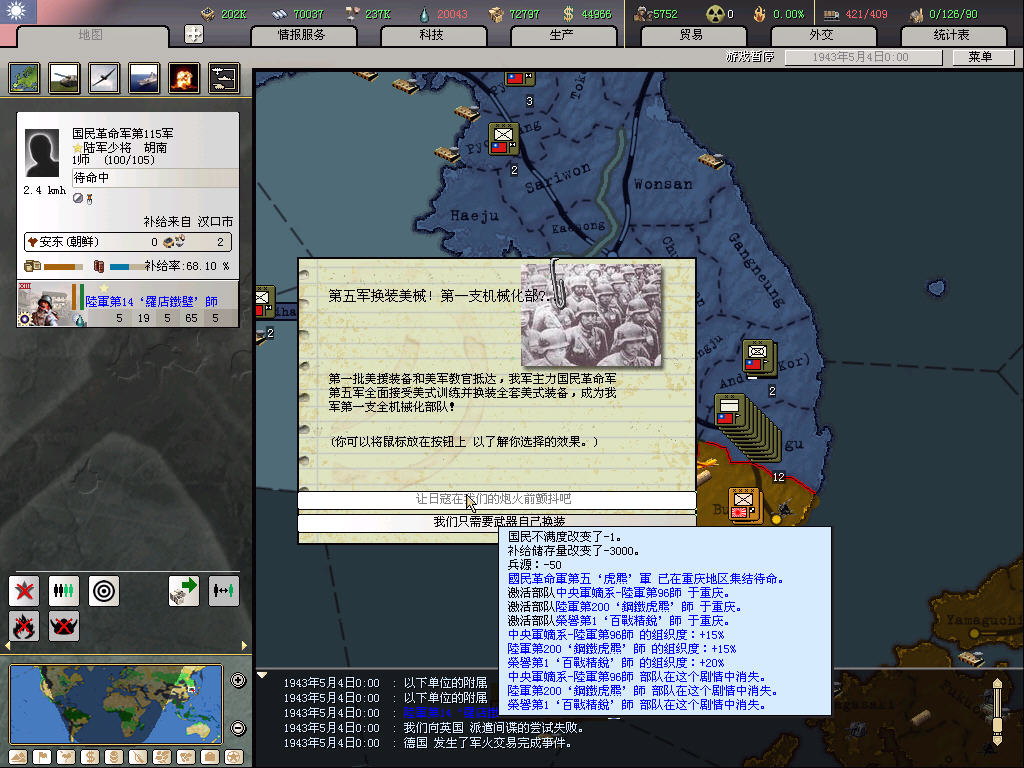Click the reinforcement soldiers icon

tap(64, 591)
